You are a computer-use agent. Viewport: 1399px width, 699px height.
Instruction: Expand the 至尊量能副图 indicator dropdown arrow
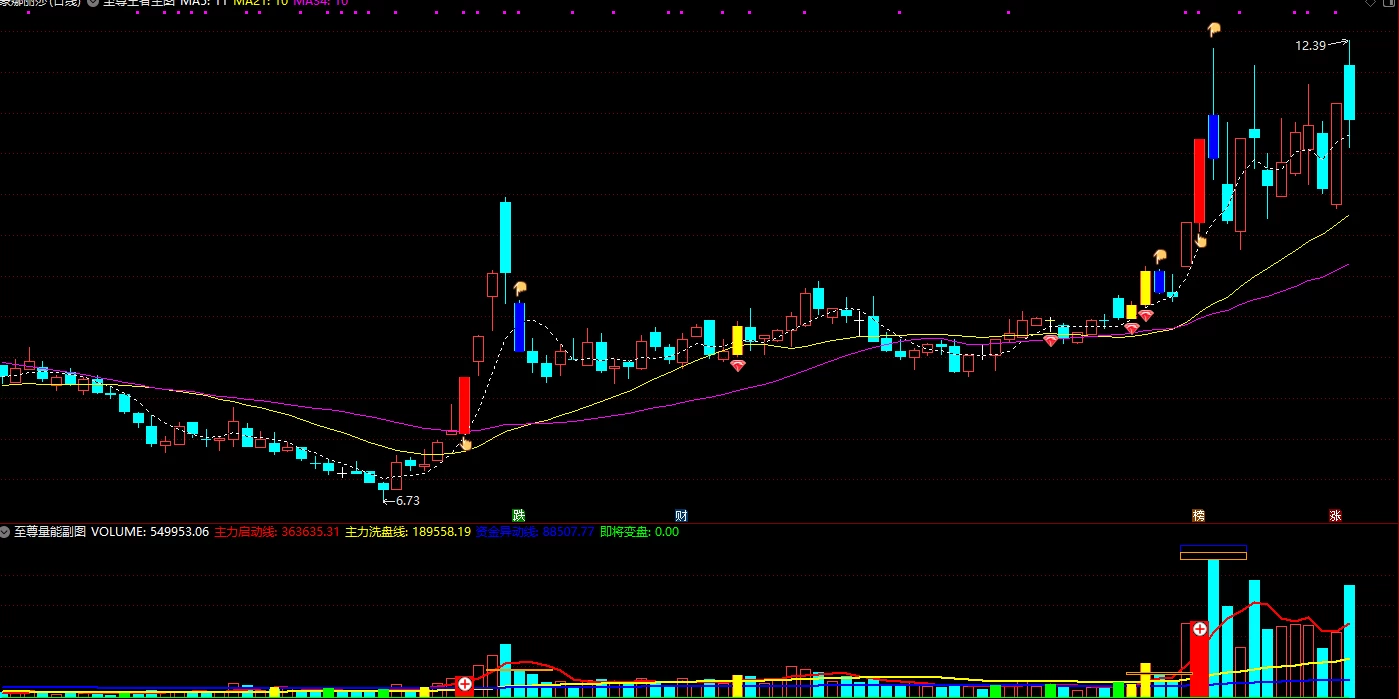coord(5,532)
